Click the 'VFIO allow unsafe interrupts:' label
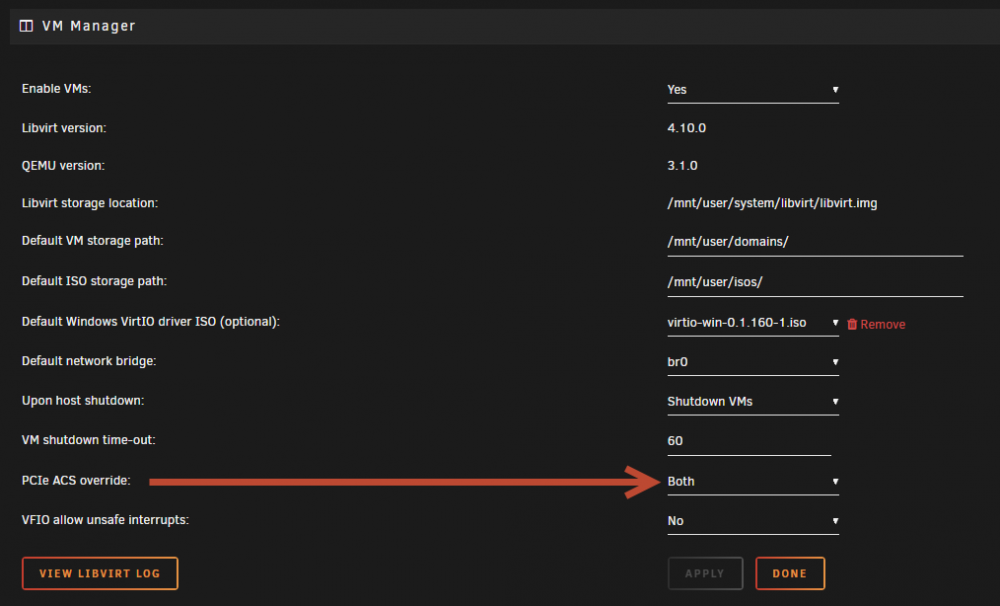The height and width of the screenshot is (606, 1000). pos(105,520)
